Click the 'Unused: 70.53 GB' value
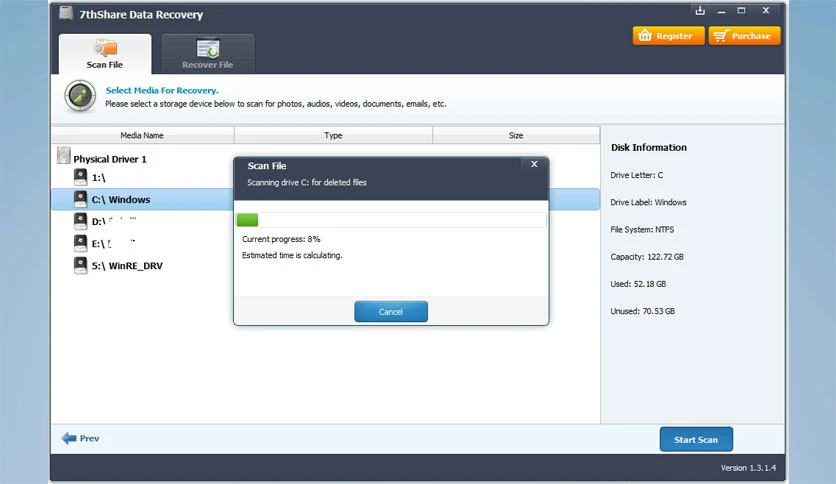The image size is (836, 484). click(x=642, y=311)
